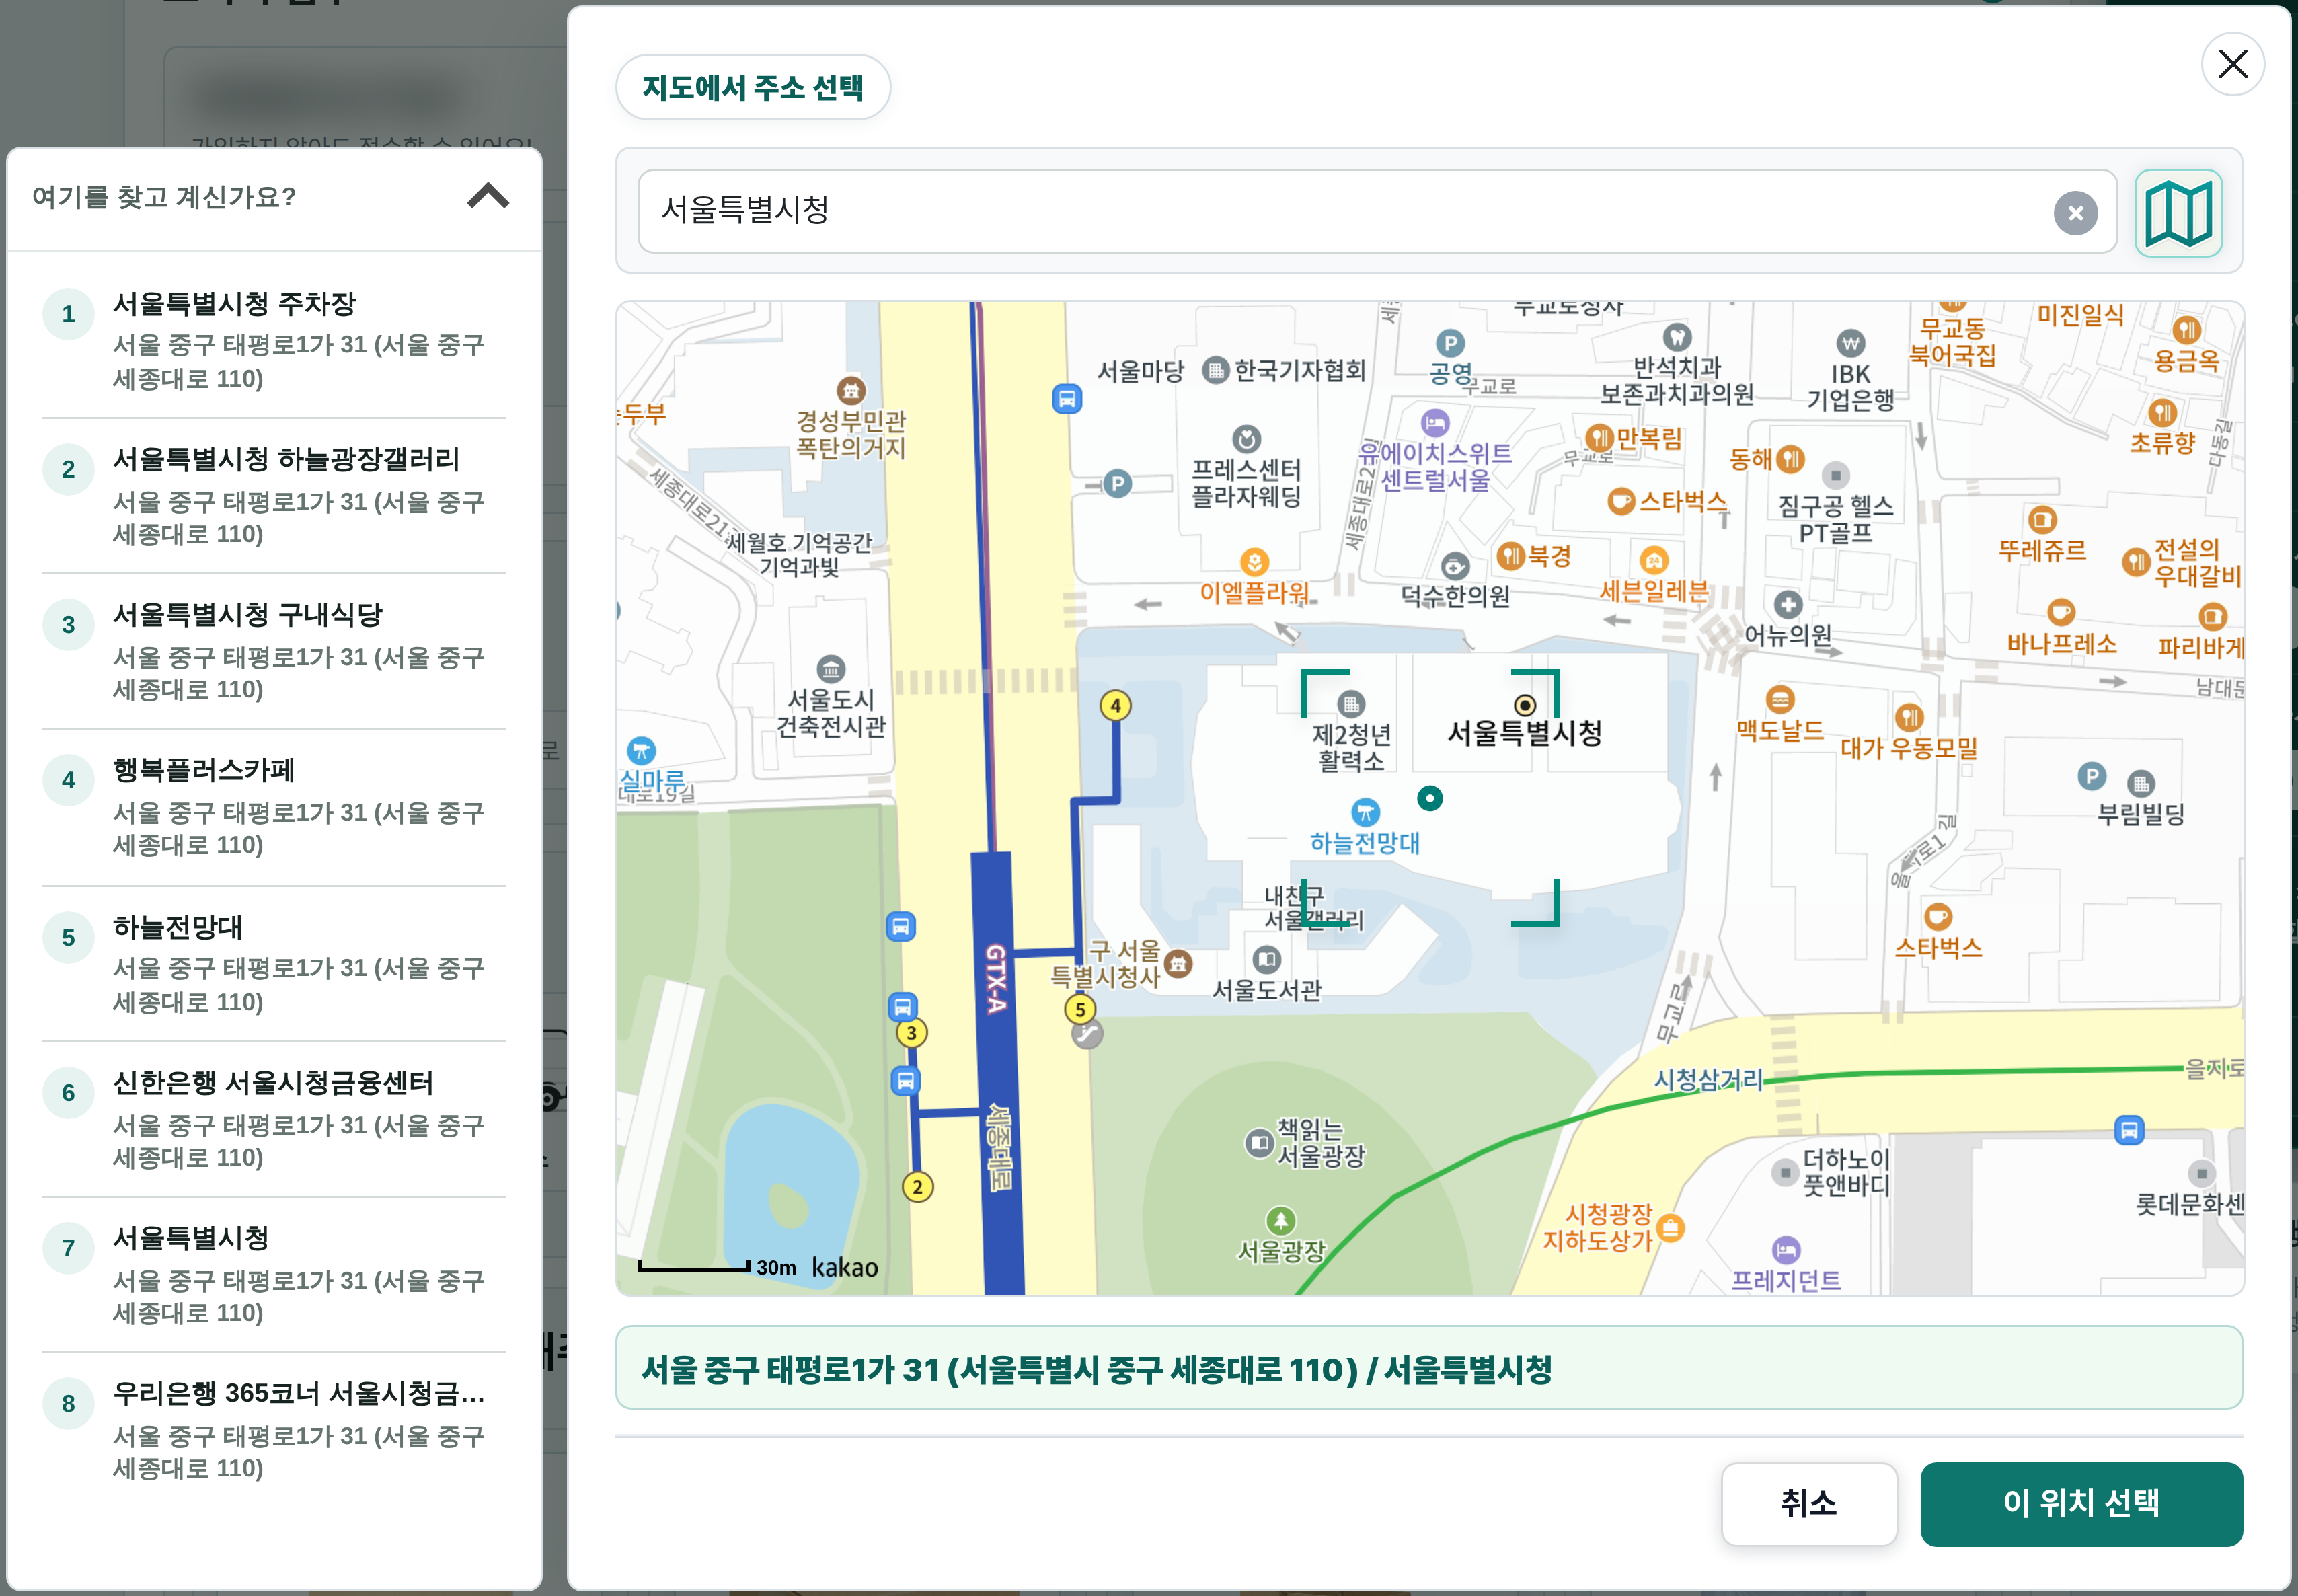Click the yellow exit 3 marker on map
The height and width of the screenshot is (1596, 2298).
[x=911, y=1033]
